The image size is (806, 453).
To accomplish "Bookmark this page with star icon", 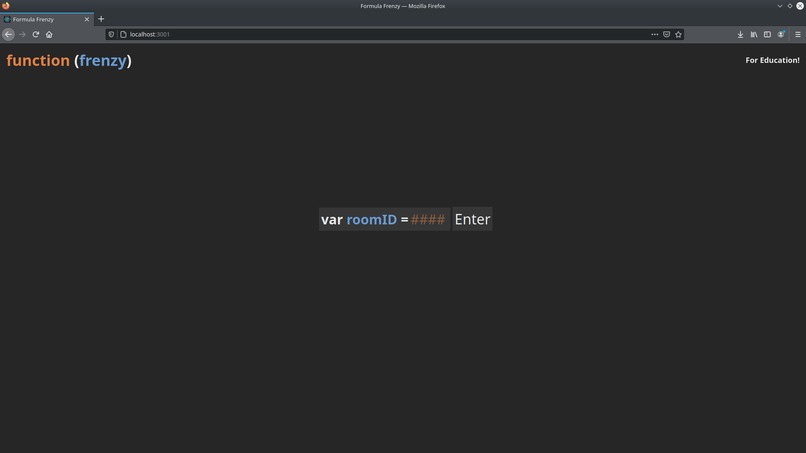I will 679,34.
